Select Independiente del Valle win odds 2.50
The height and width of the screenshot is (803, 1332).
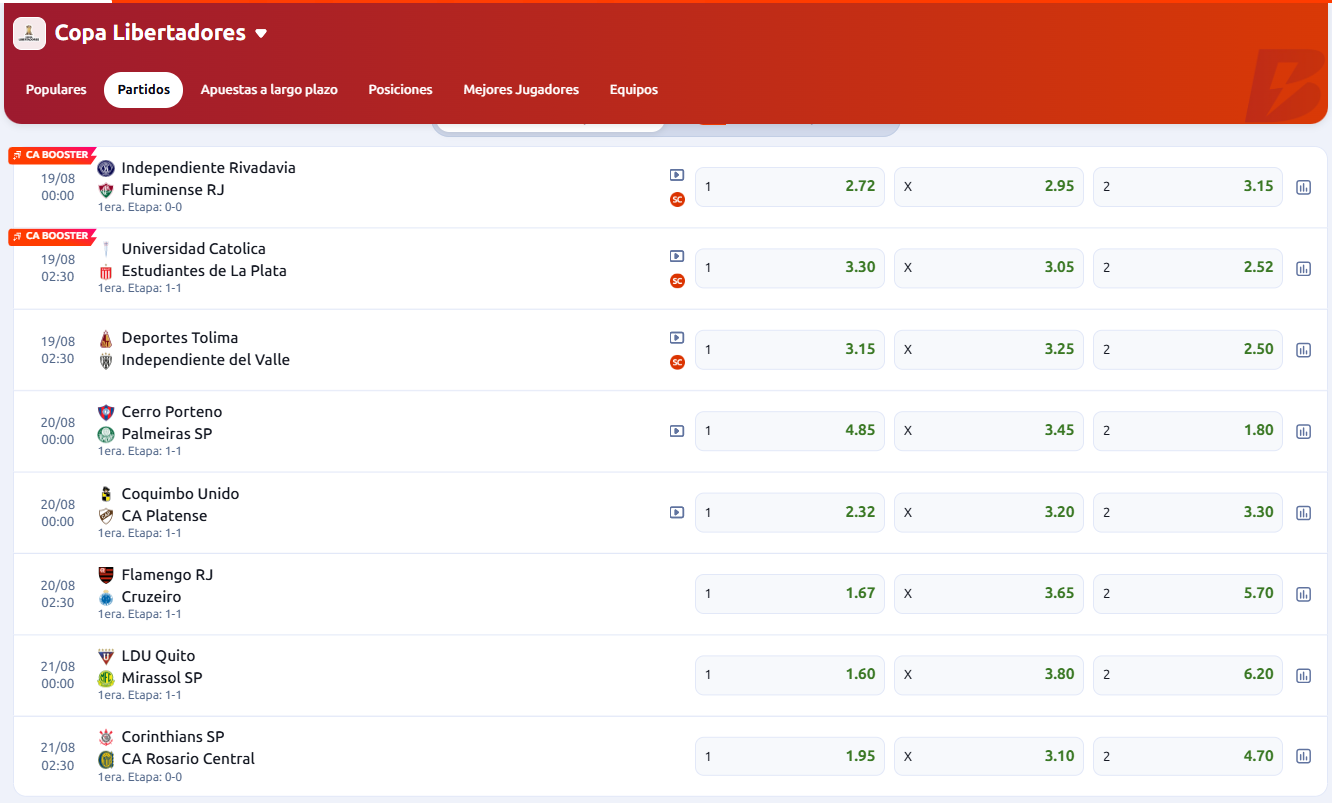pos(1188,350)
